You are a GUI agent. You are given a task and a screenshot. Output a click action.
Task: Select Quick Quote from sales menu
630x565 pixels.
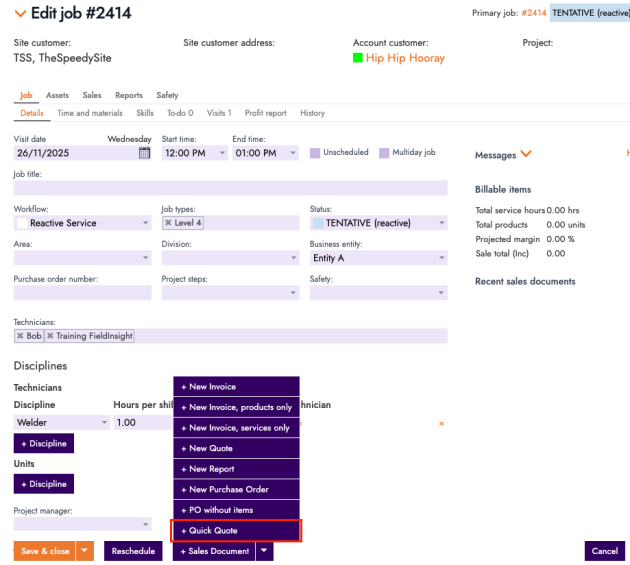point(236,530)
